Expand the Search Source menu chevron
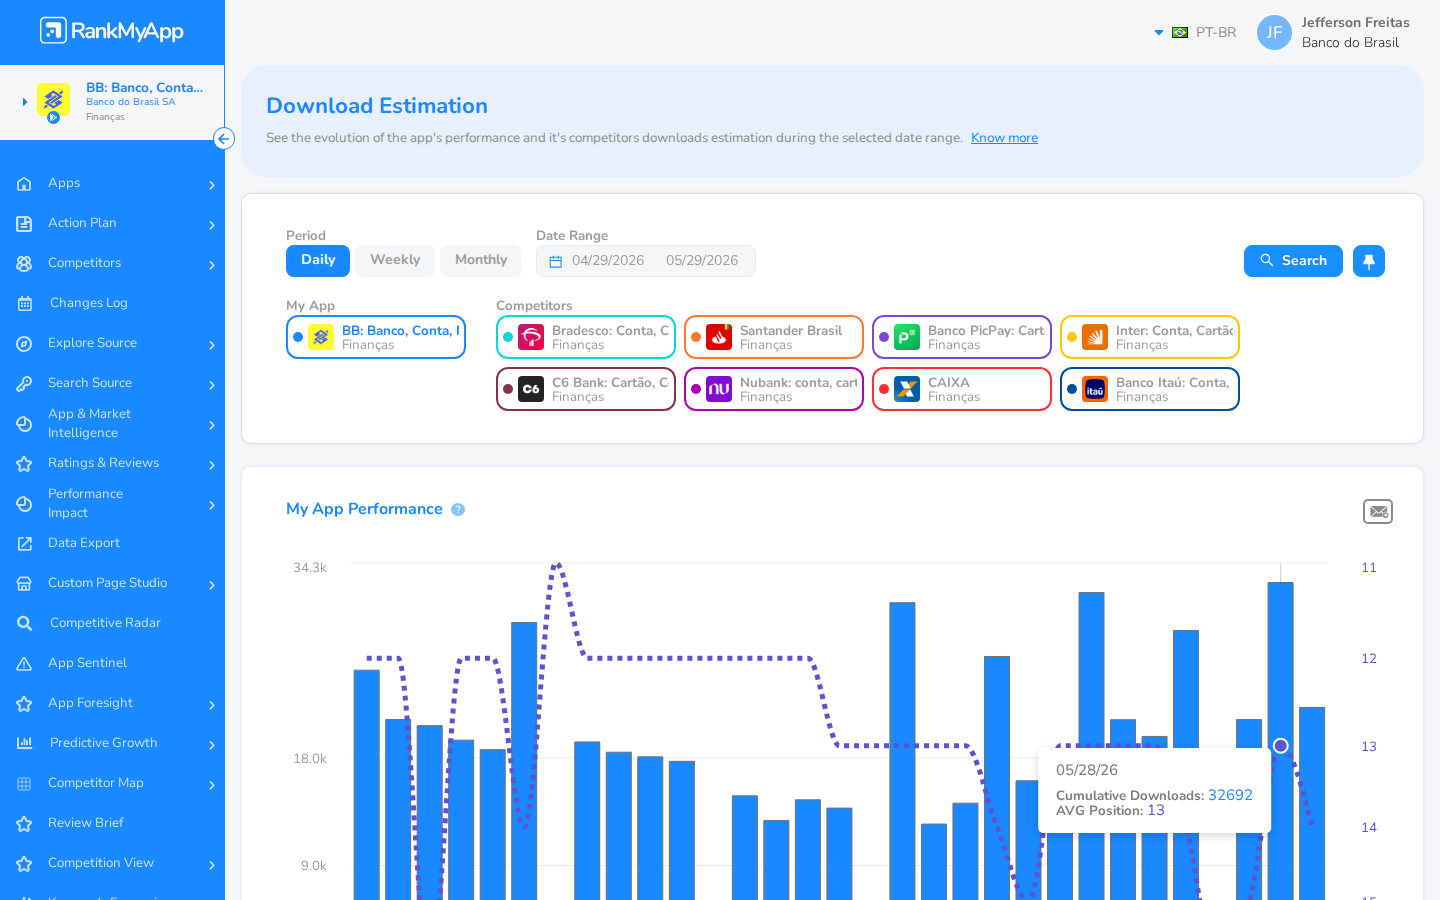This screenshot has height=900, width=1440. click(212, 385)
